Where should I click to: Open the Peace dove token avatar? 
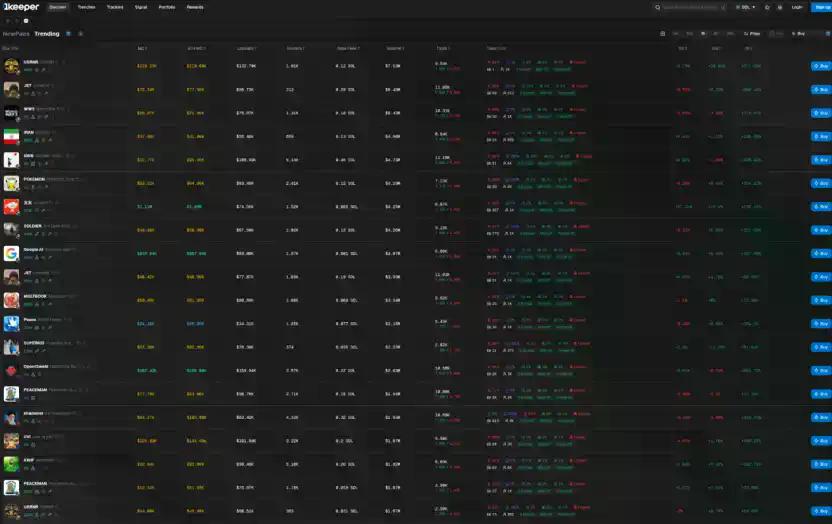coord(11,324)
